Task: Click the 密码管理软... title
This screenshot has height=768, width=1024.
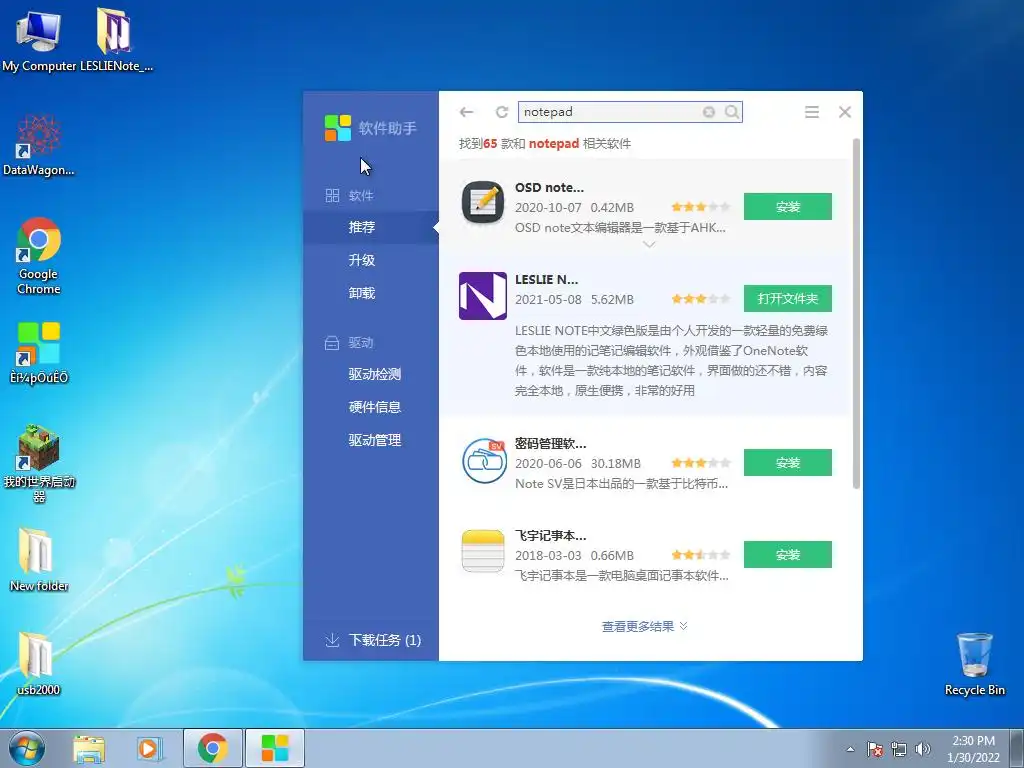Action: coord(551,444)
